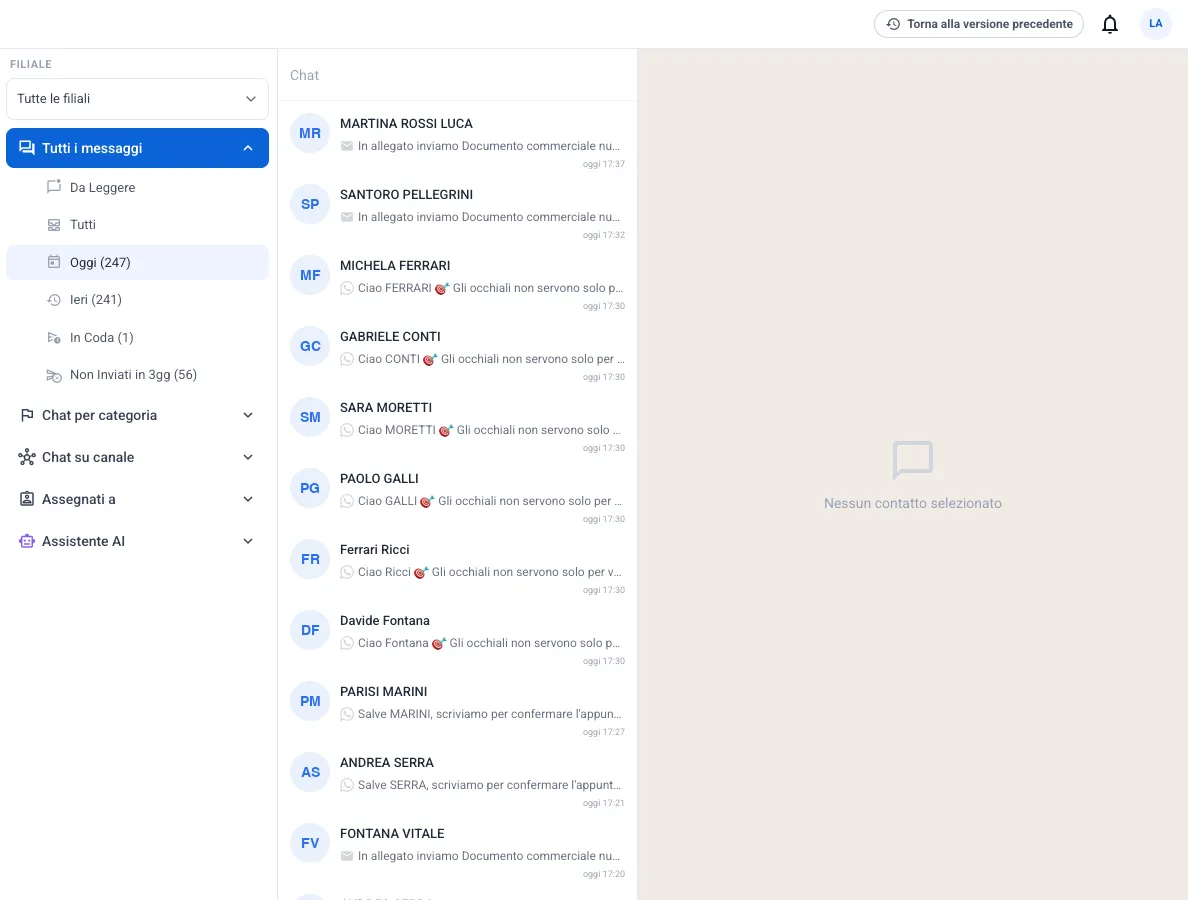Click the WhatsApp icon in Michela Ferrari's message
Viewport: 1188px width, 900px height.
point(347,288)
